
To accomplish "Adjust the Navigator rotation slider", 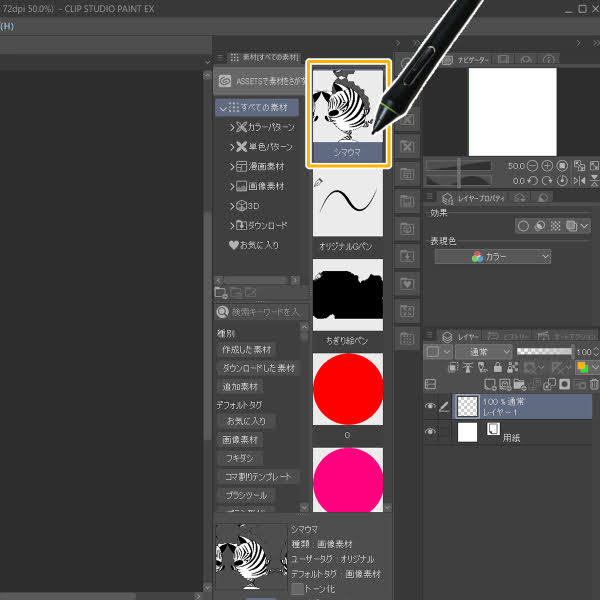I will [x=459, y=181].
